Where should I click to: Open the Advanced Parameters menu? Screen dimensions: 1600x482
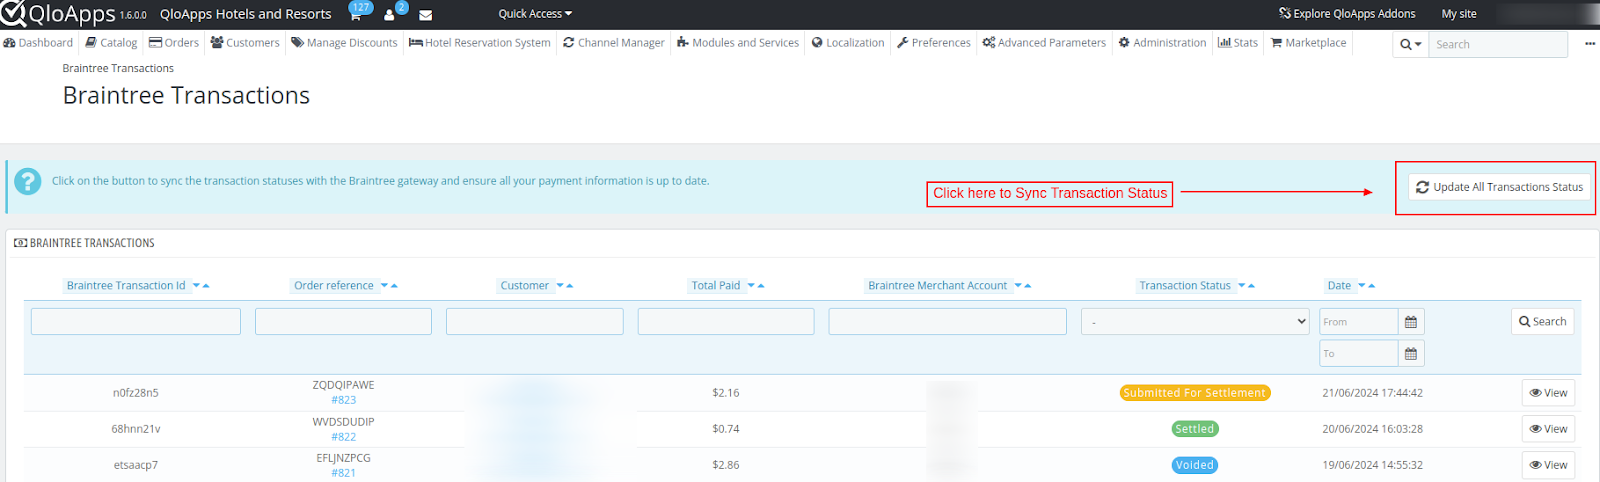pyautogui.click(x=1044, y=43)
